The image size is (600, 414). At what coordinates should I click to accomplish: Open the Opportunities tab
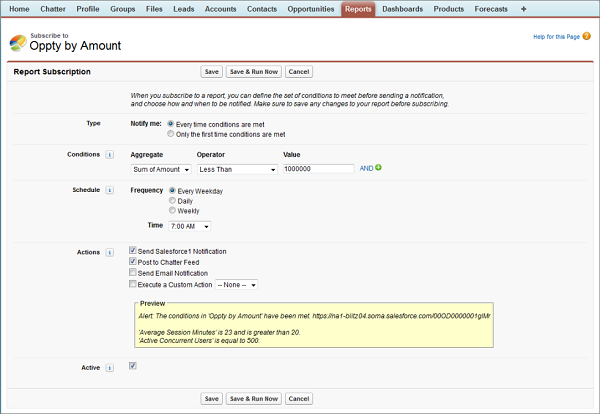[x=310, y=9]
